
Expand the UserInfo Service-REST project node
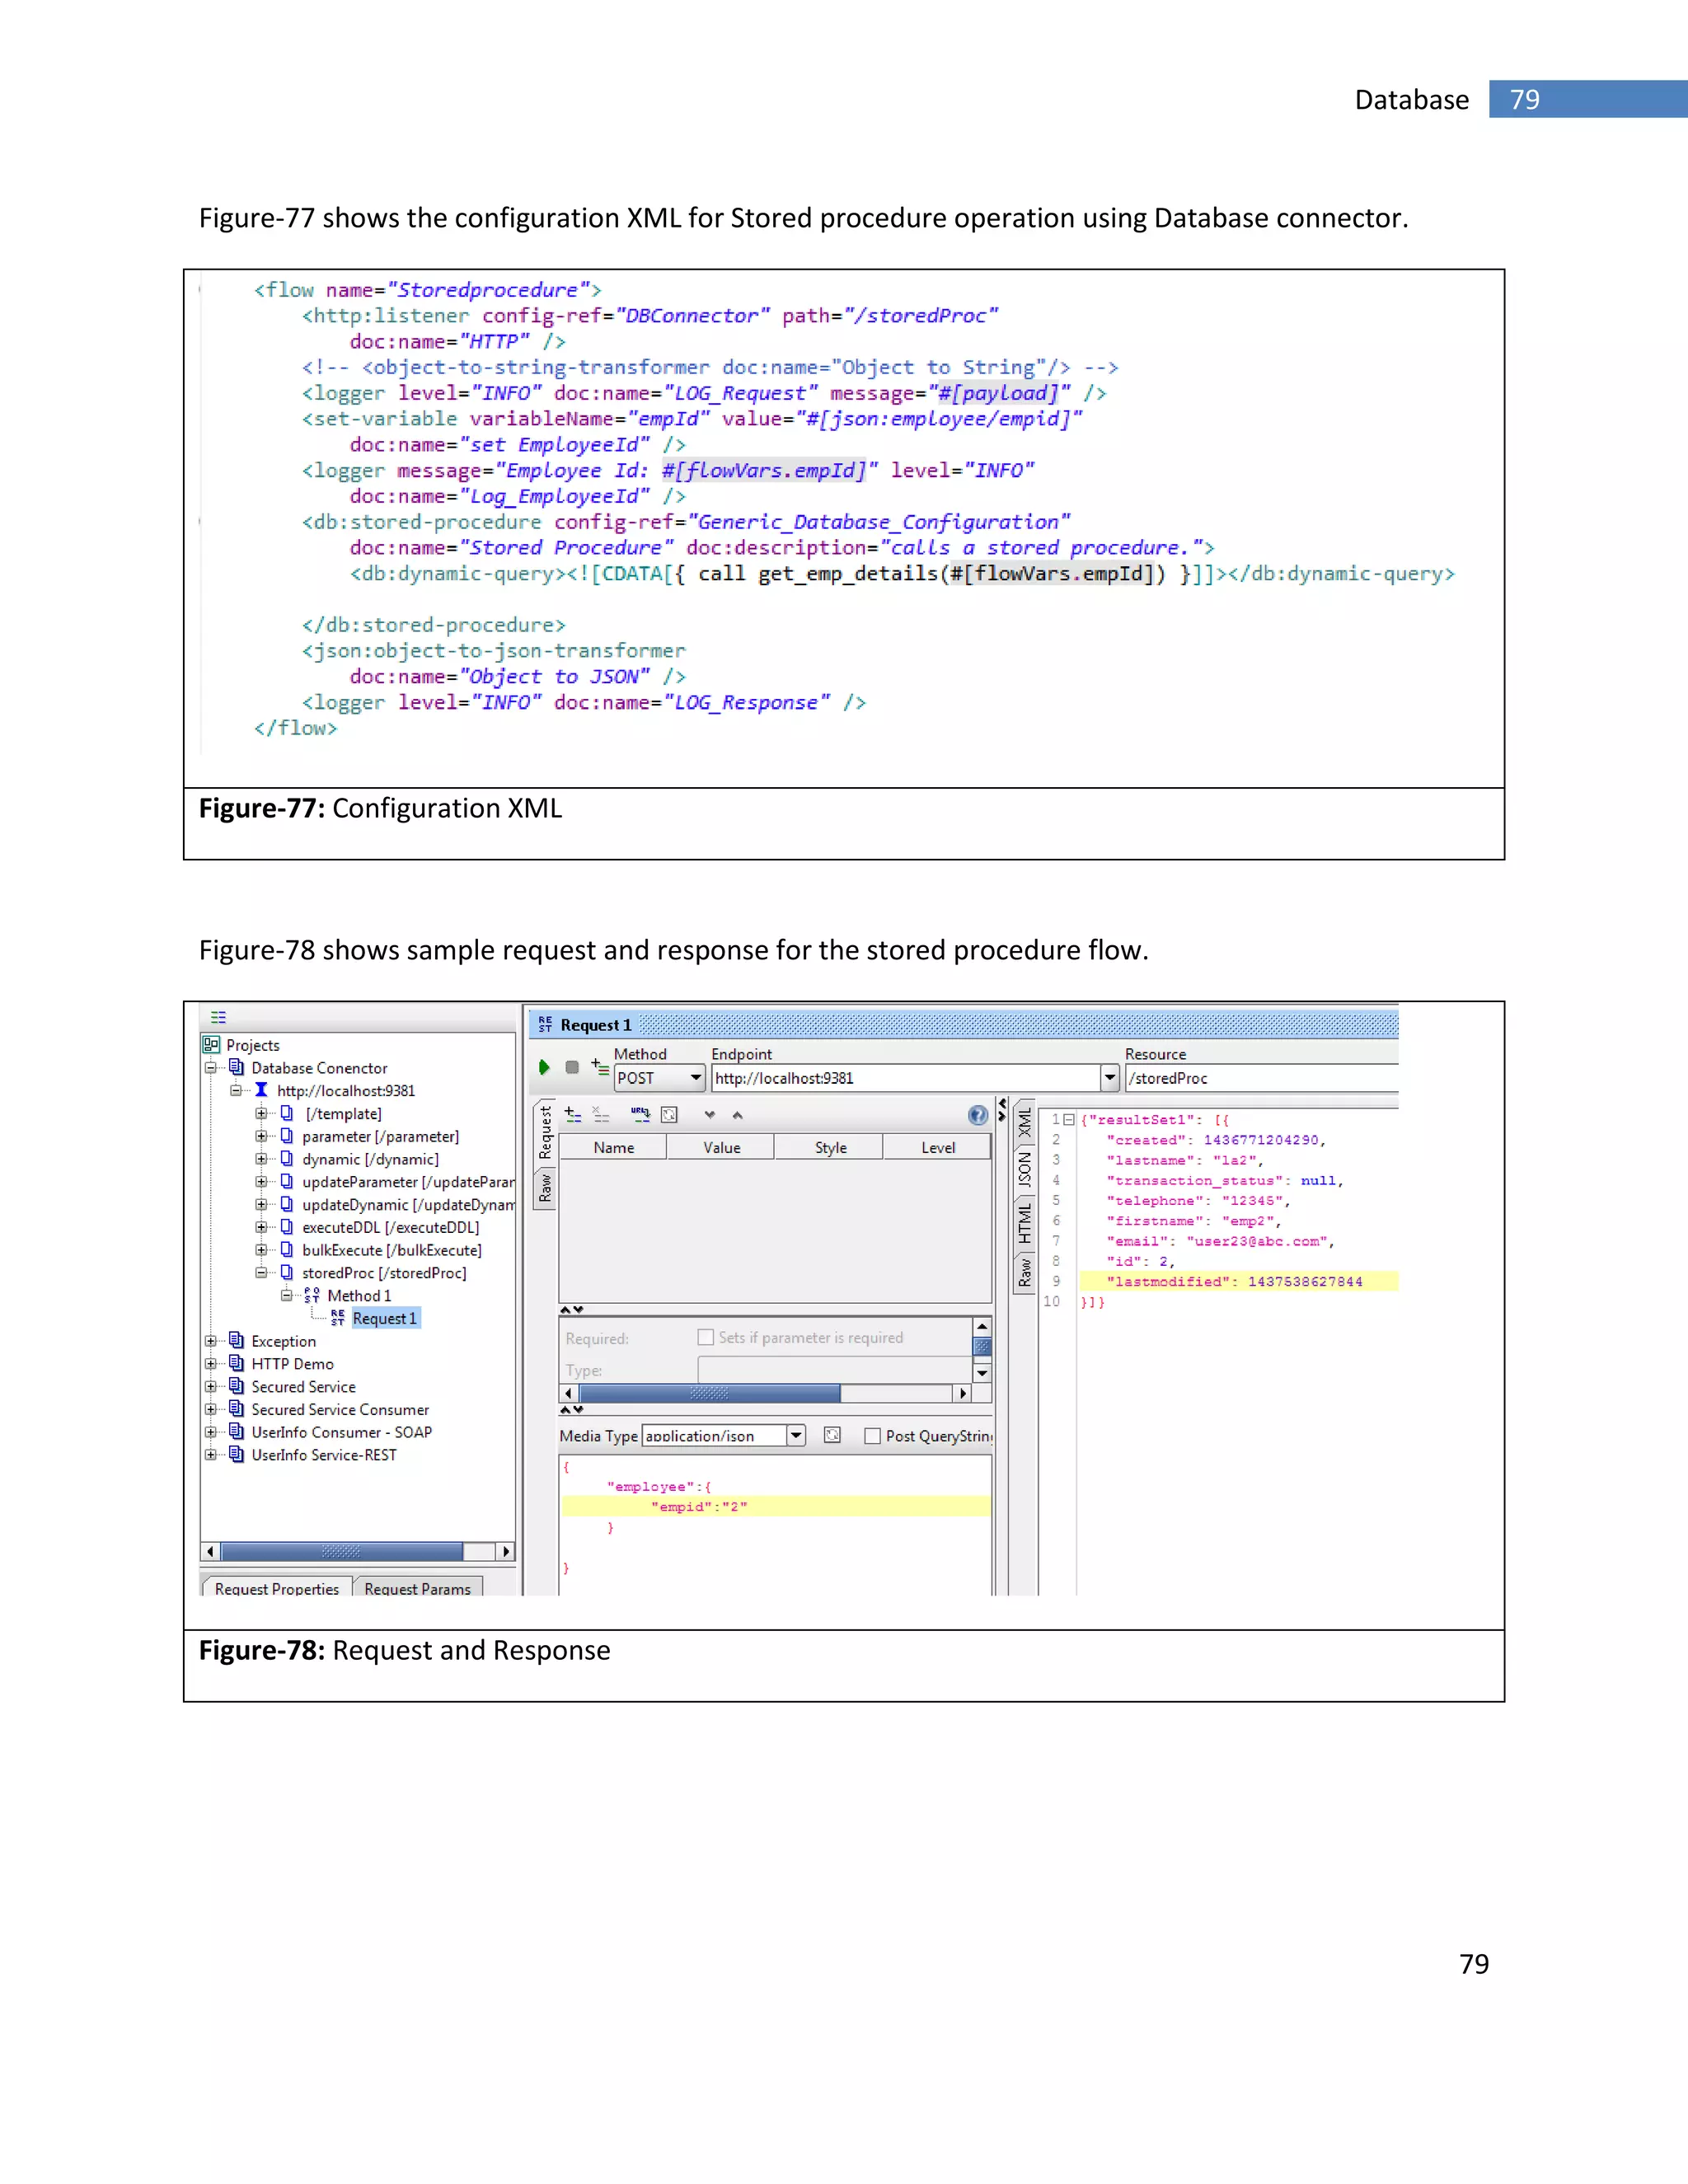point(211,1455)
